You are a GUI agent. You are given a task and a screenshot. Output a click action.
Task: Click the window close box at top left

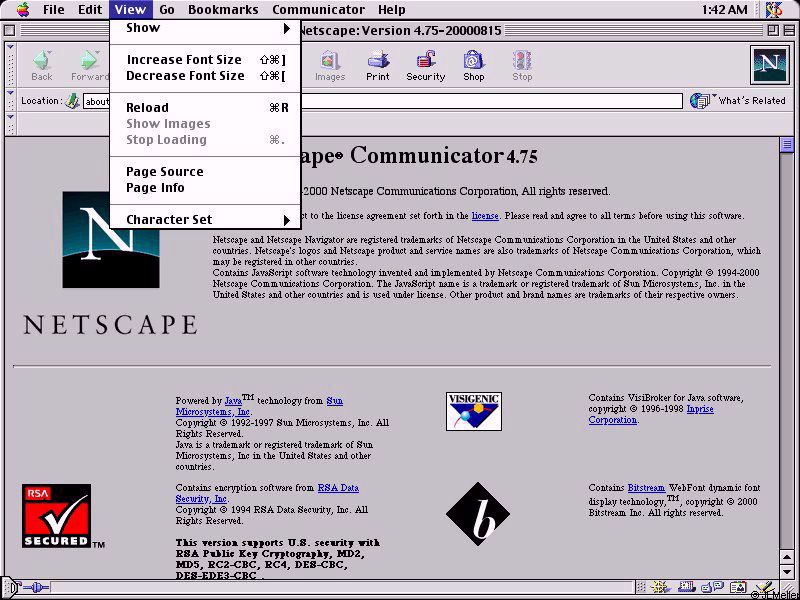[x=9, y=30]
